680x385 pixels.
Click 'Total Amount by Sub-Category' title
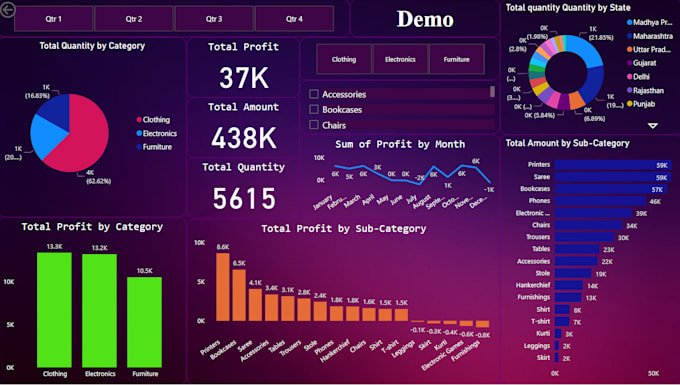[x=567, y=143]
